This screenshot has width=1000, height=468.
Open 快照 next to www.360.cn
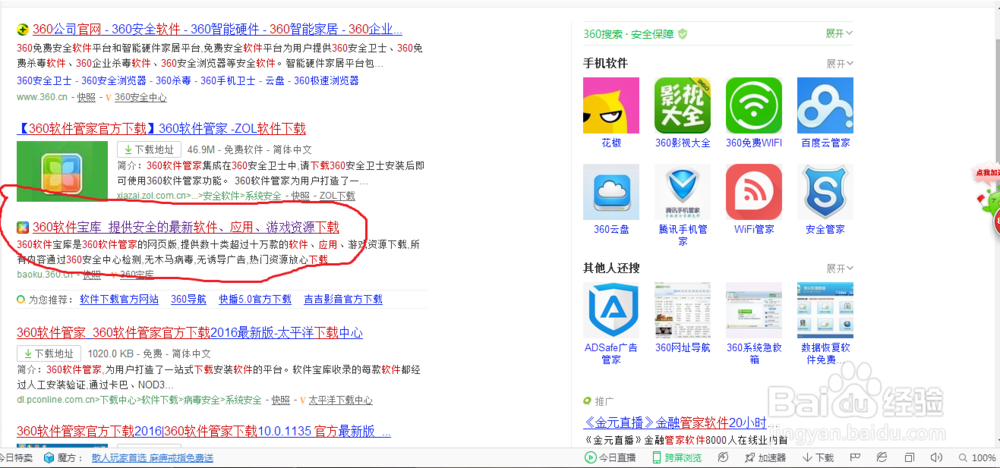tap(86, 98)
